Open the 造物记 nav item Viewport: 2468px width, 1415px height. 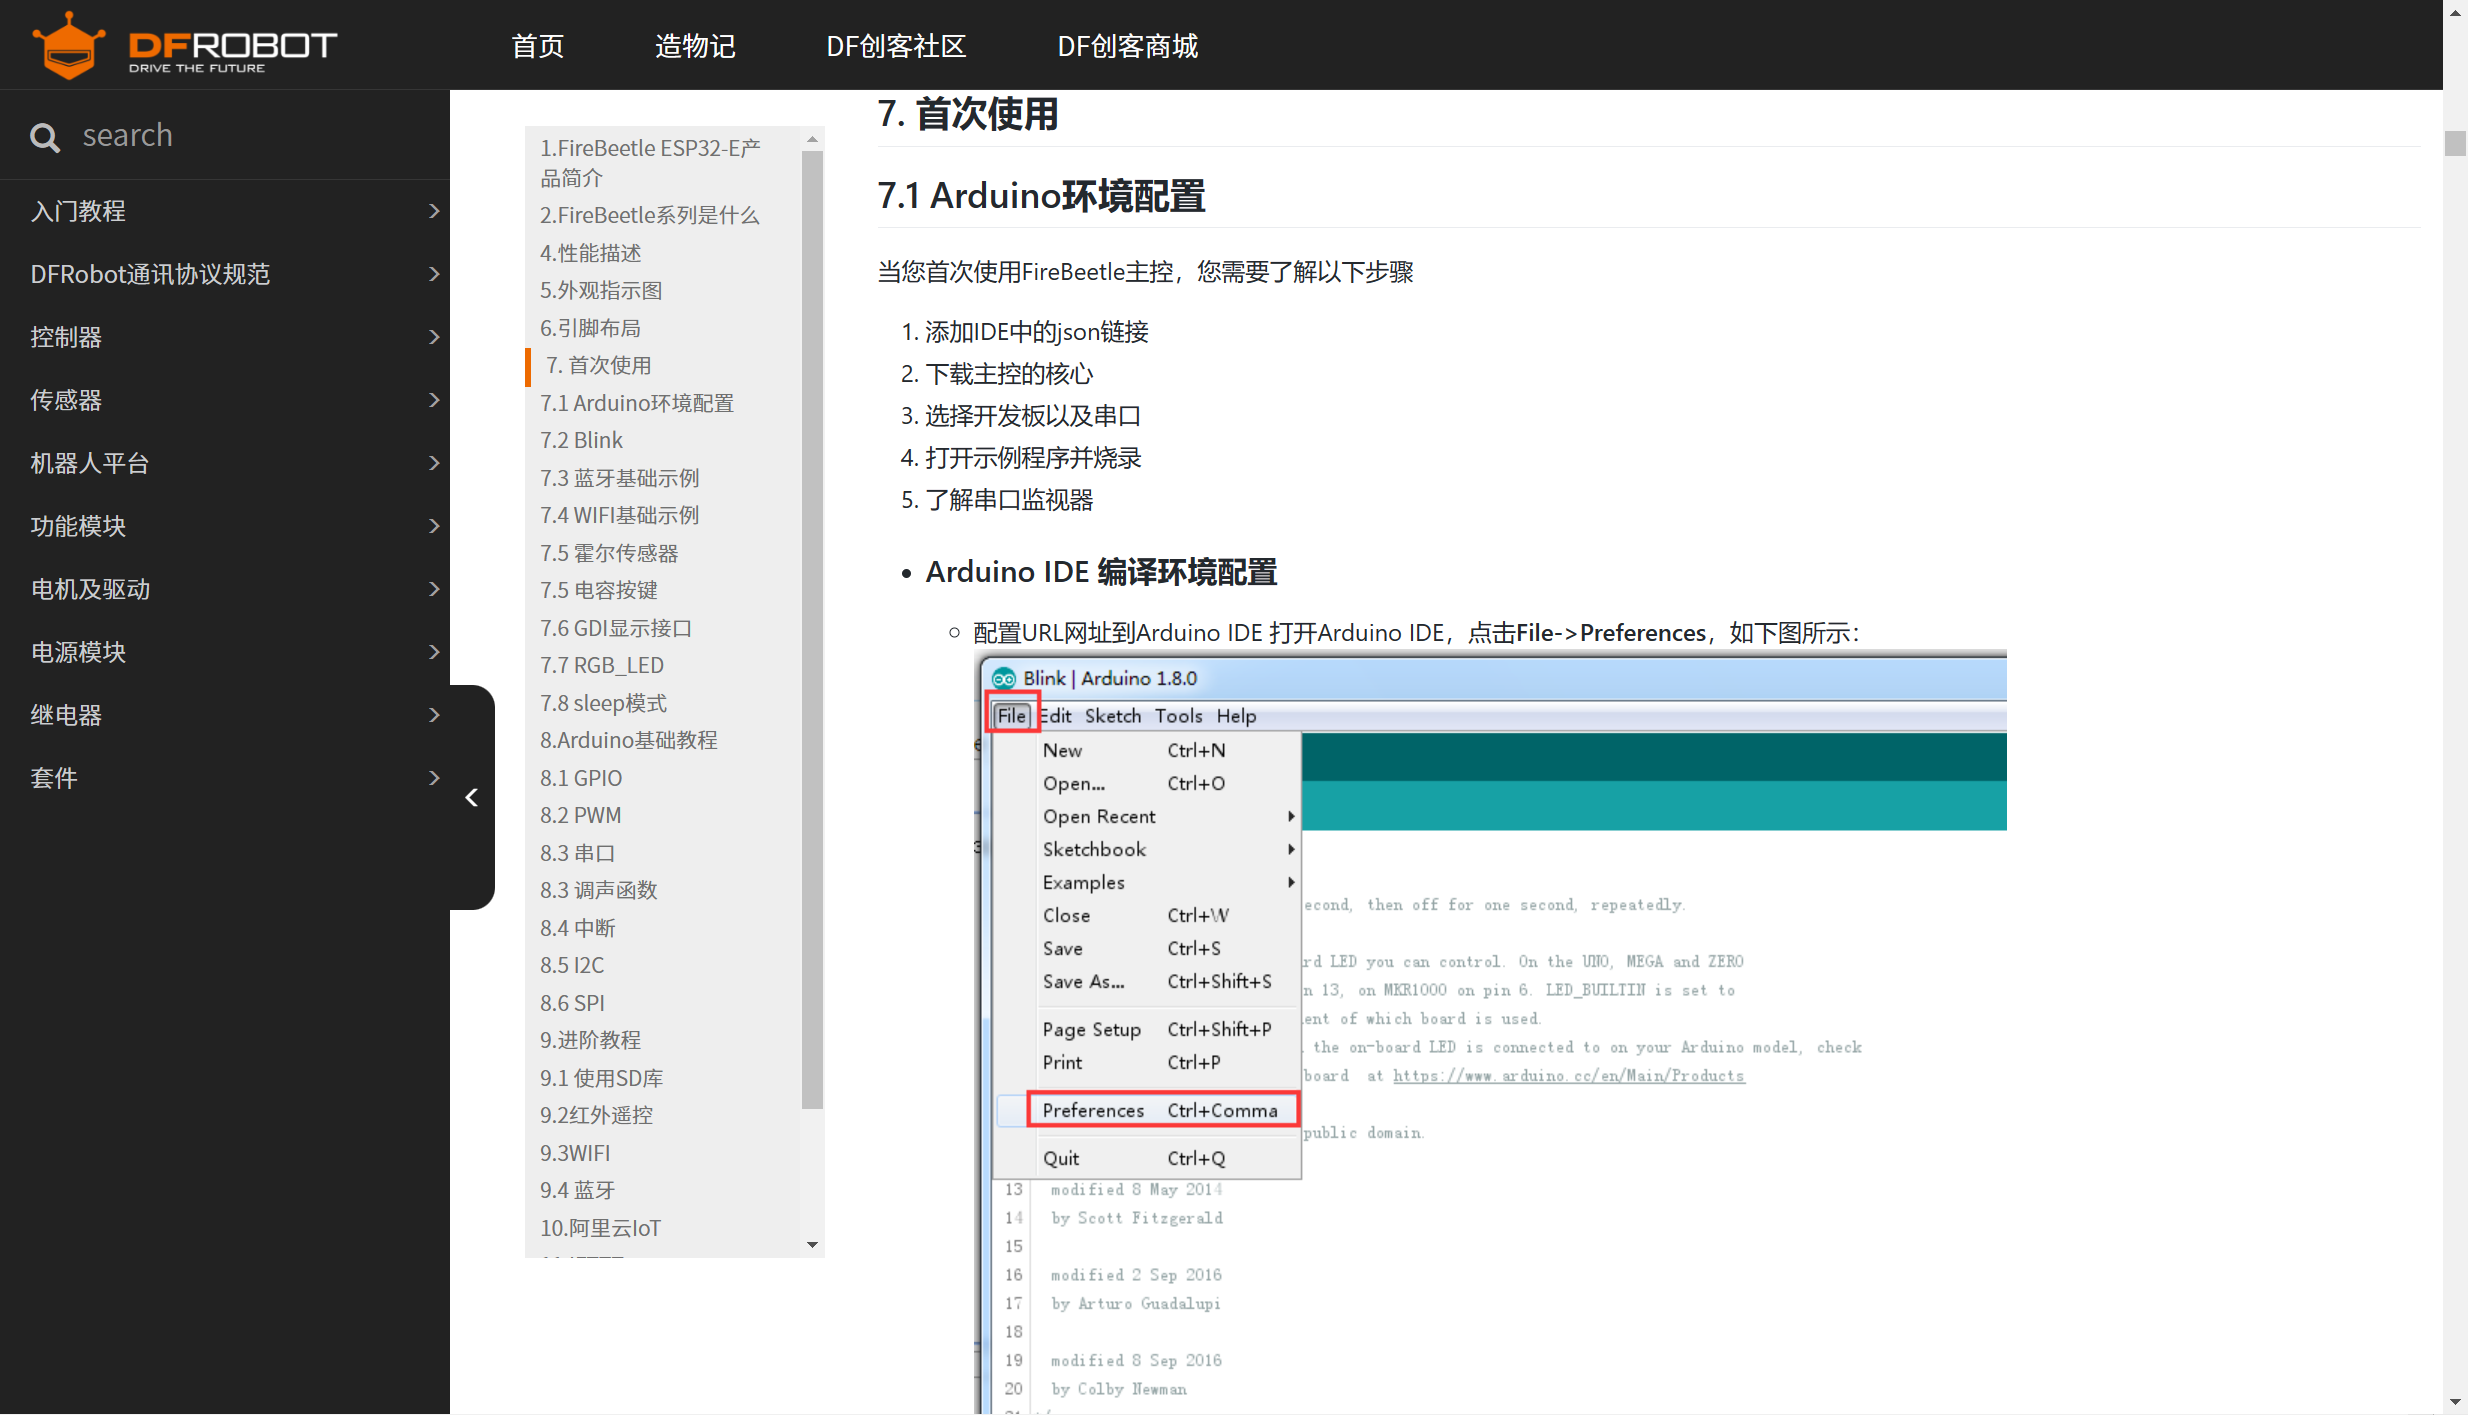click(695, 46)
